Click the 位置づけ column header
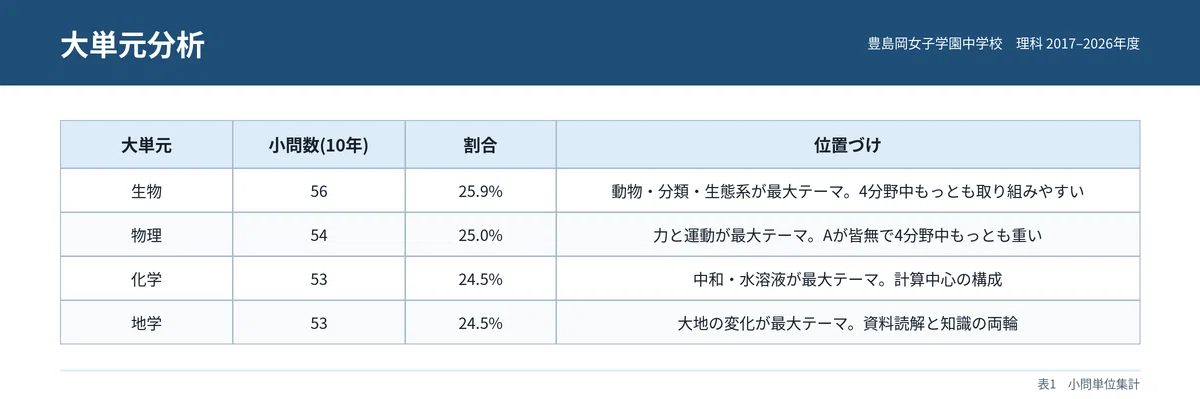Viewport: 1200px width, 399px height. 848,145
